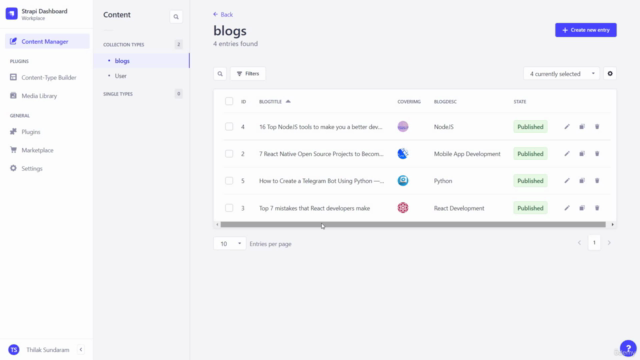Click the COVERIMG column header
This screenshot has height=360, width=640.
pyautogui.click(x=409, y=102)
